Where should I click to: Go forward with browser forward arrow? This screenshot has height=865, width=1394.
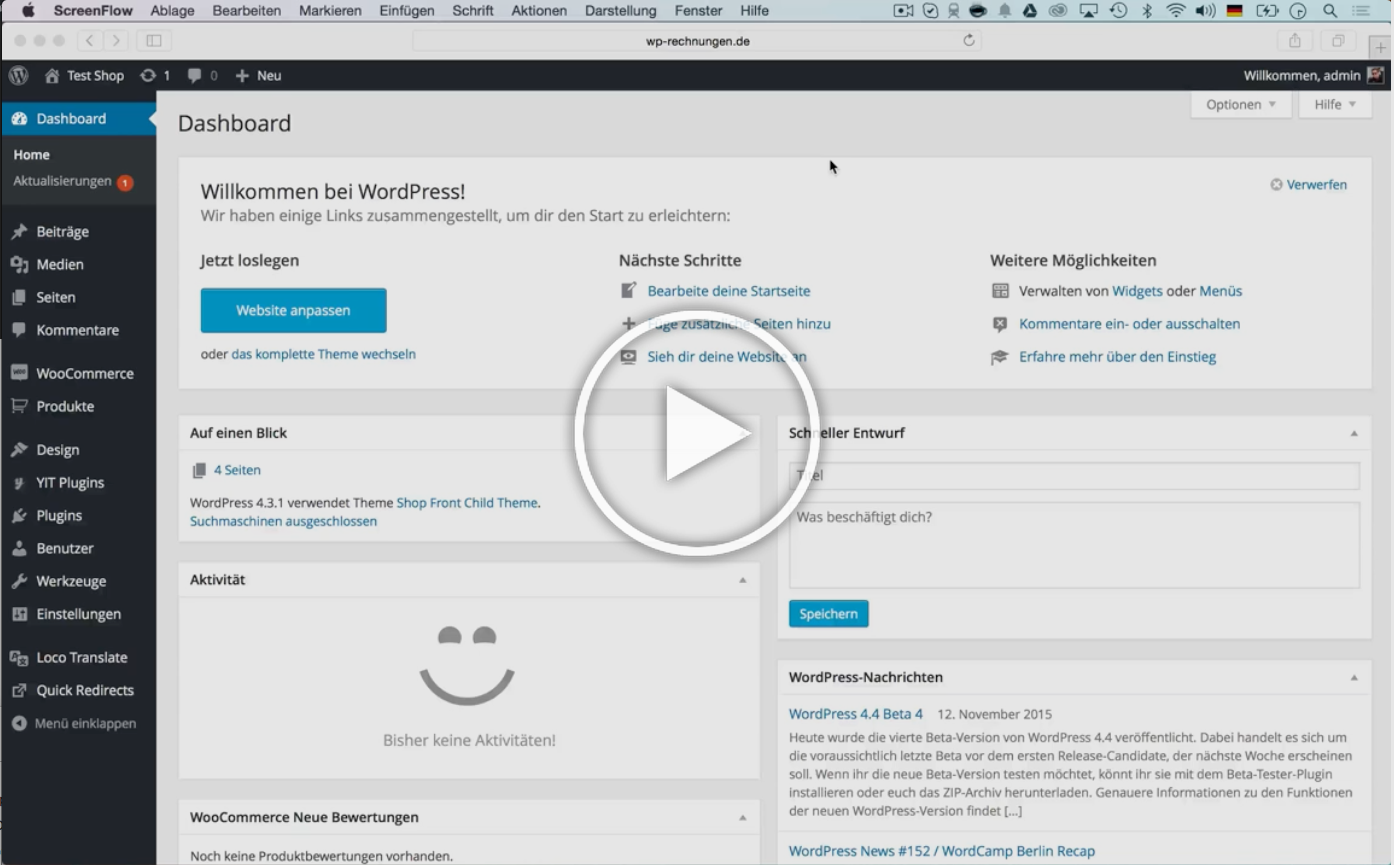pos(117,41)
